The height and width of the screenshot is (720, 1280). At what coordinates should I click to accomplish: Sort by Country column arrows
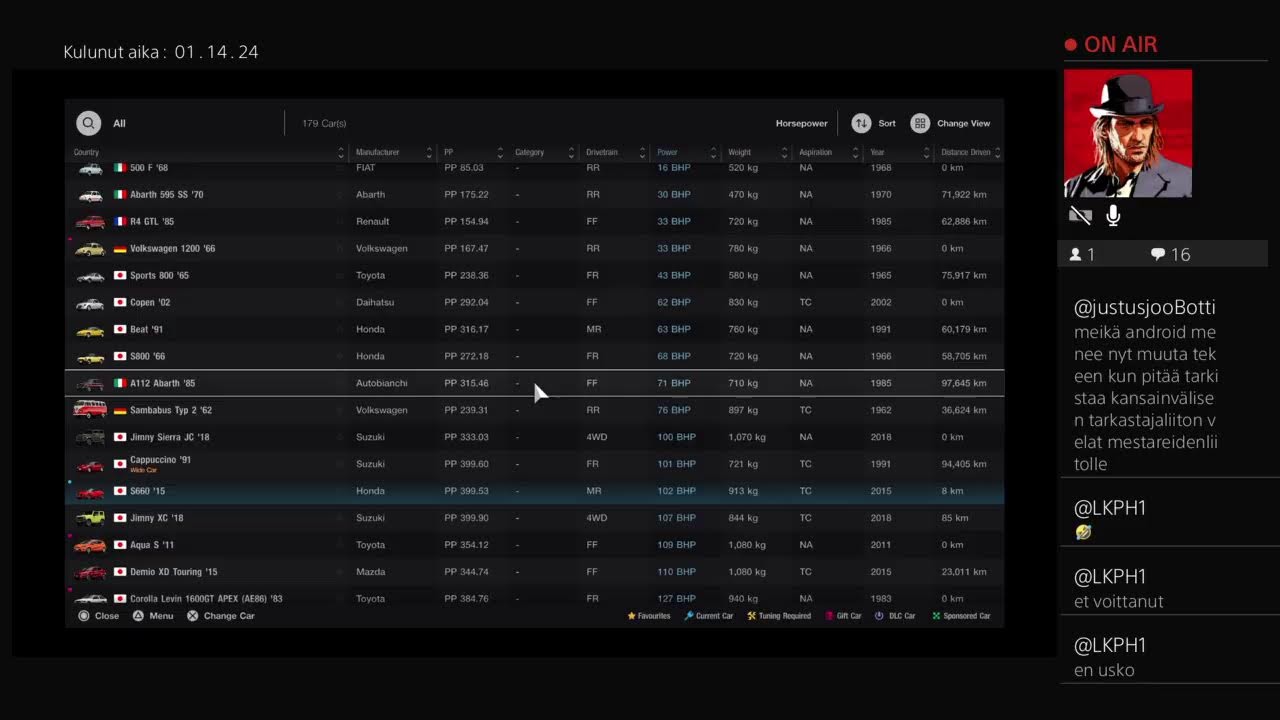[341, 153]
